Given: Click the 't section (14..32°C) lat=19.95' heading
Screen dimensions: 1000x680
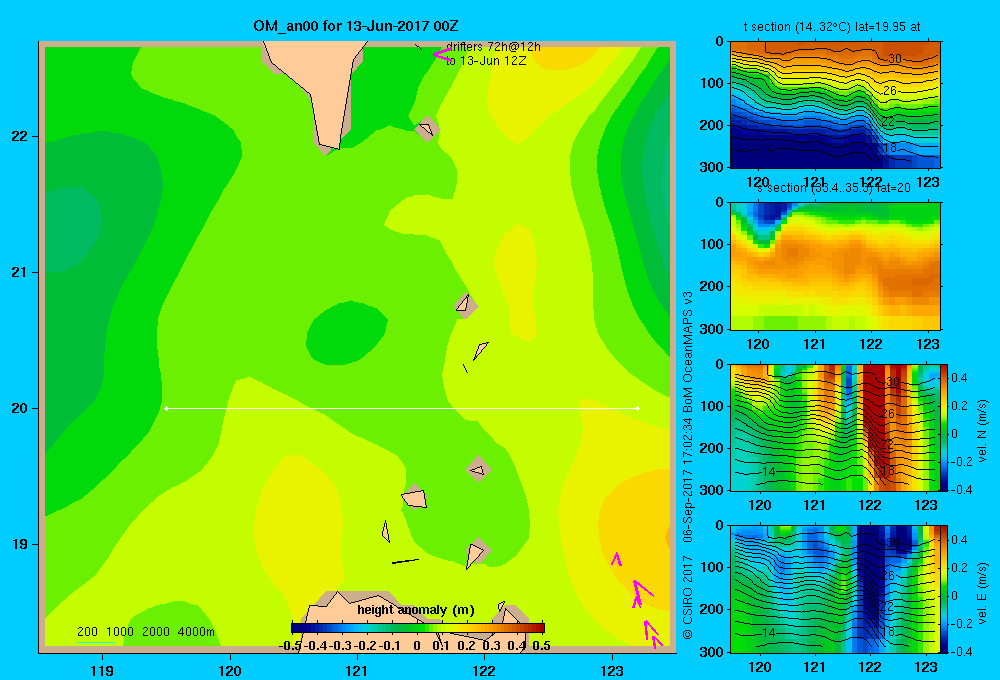Looking at the screenshot, I should click(x=832, y=27).
